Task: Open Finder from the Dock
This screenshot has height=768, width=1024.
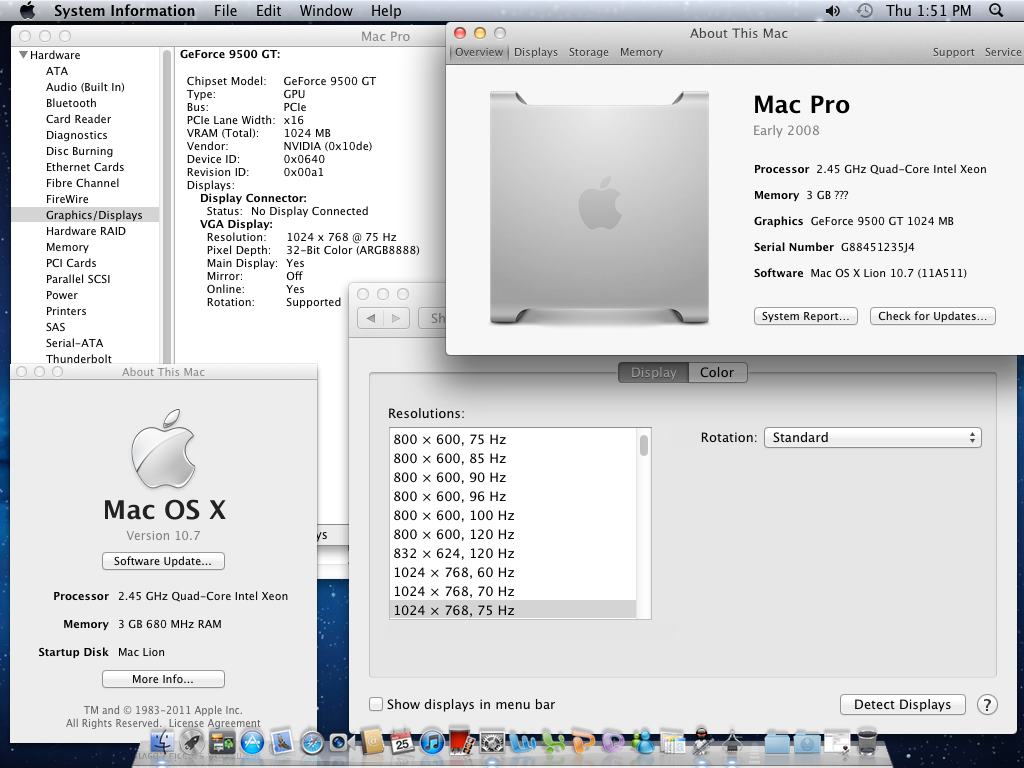Action: pyautogui.click(x=162, y=743)
